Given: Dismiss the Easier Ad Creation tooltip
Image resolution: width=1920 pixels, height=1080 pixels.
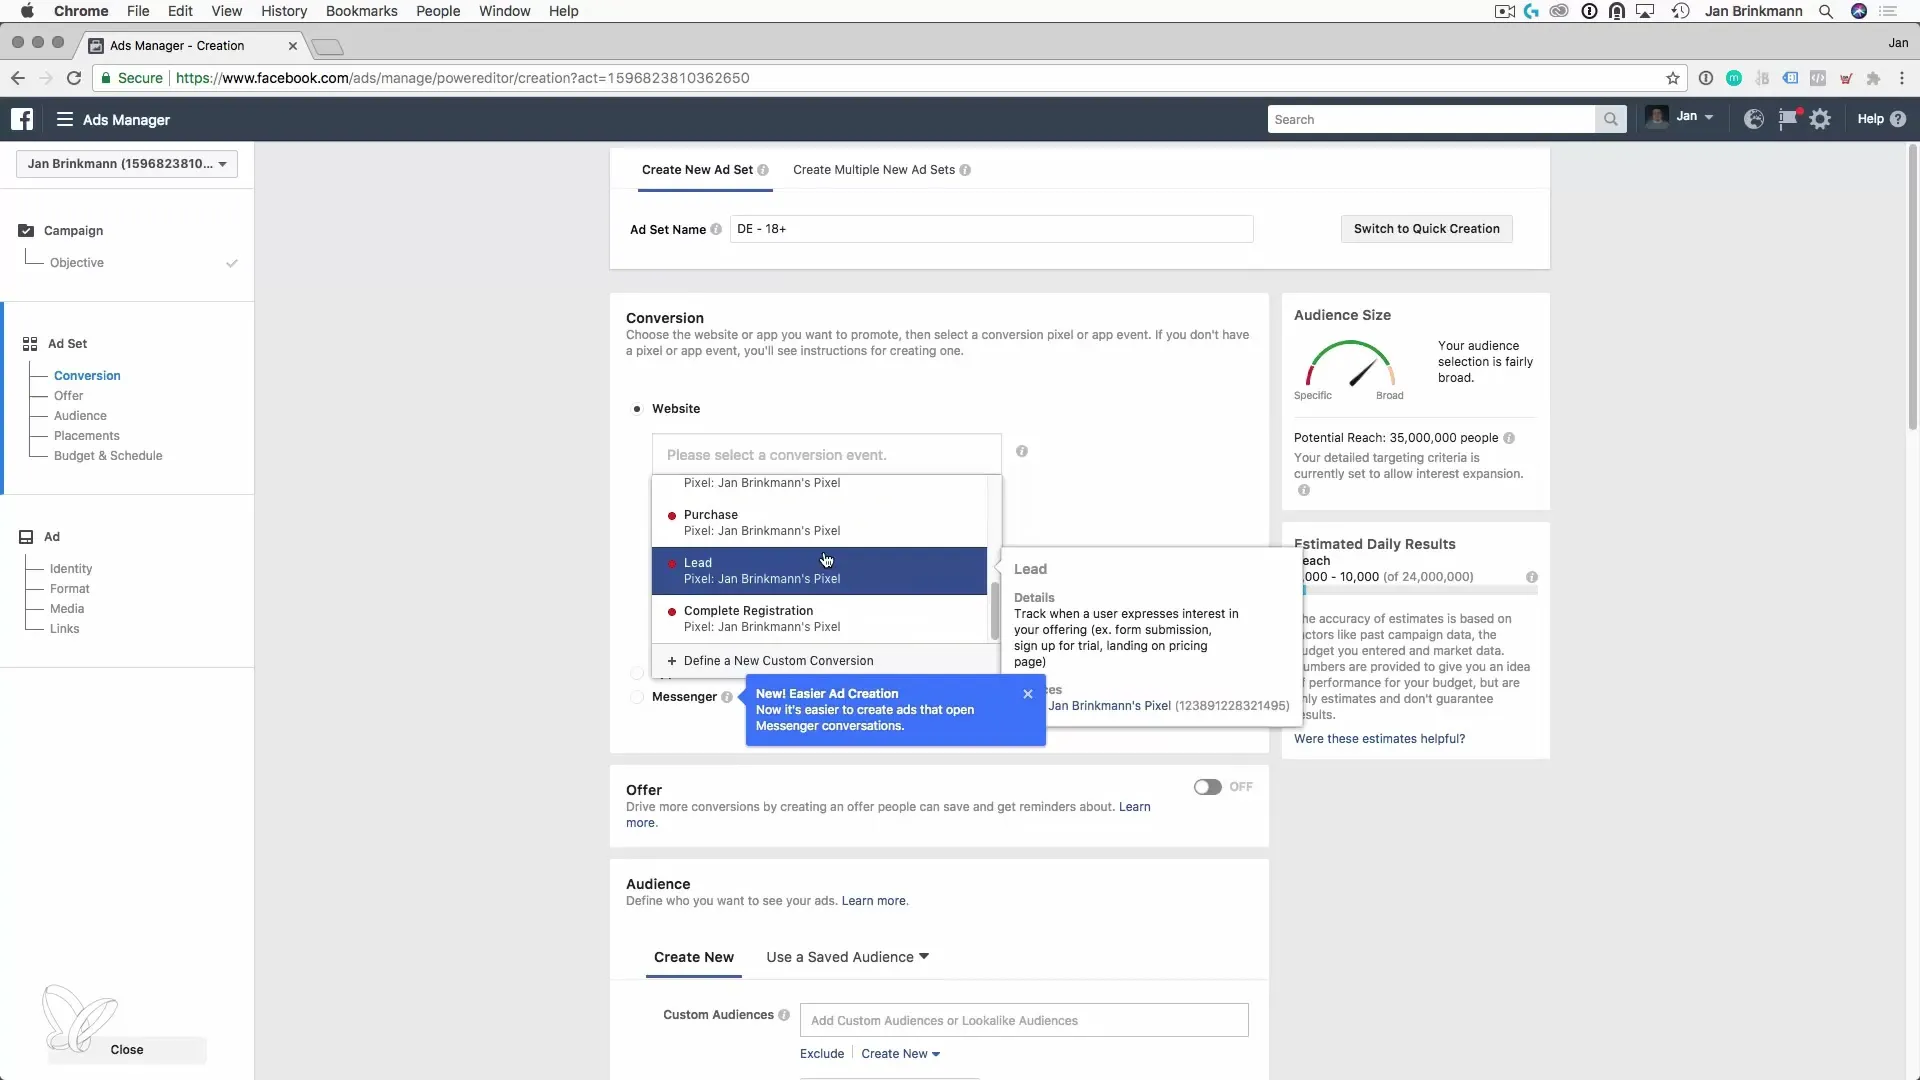Looking at the screenshot, I should (1028, 694).
